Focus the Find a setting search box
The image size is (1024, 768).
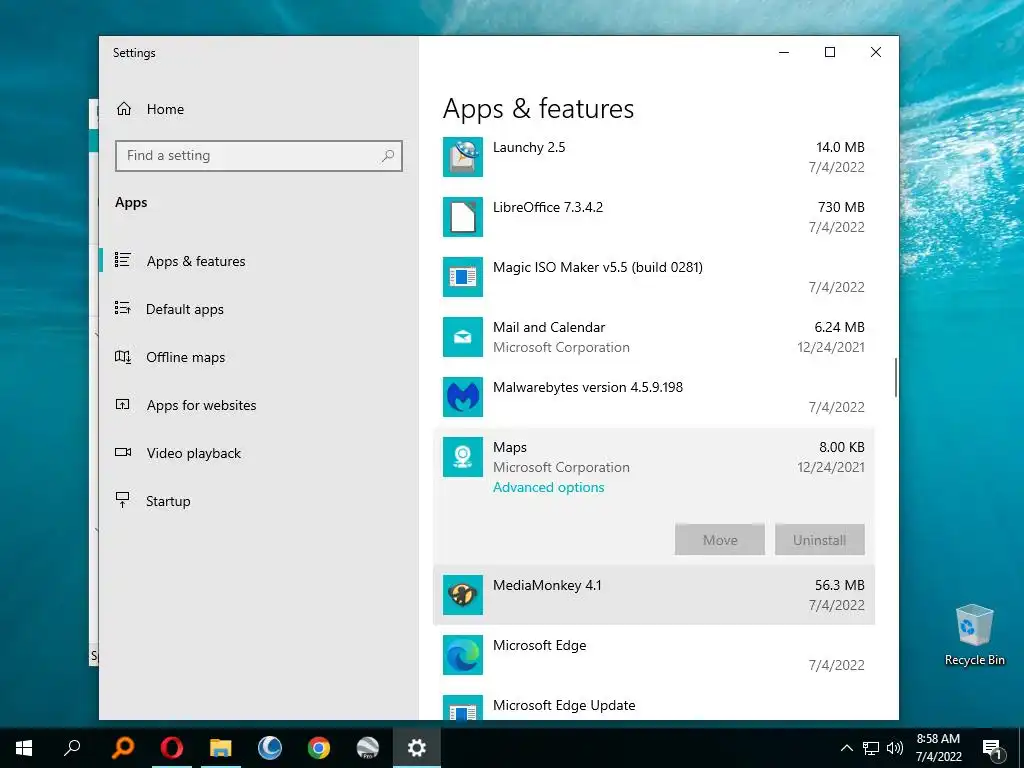[259, 155]
